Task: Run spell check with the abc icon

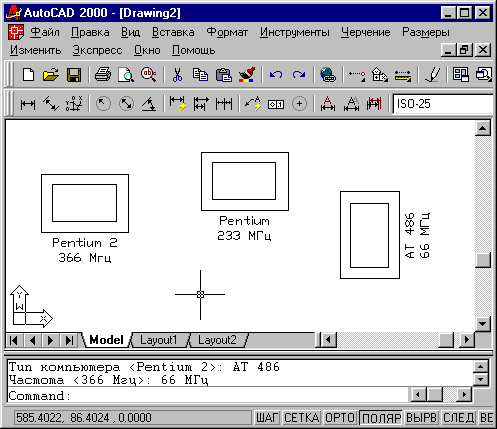Action: (x=148, y=75)
